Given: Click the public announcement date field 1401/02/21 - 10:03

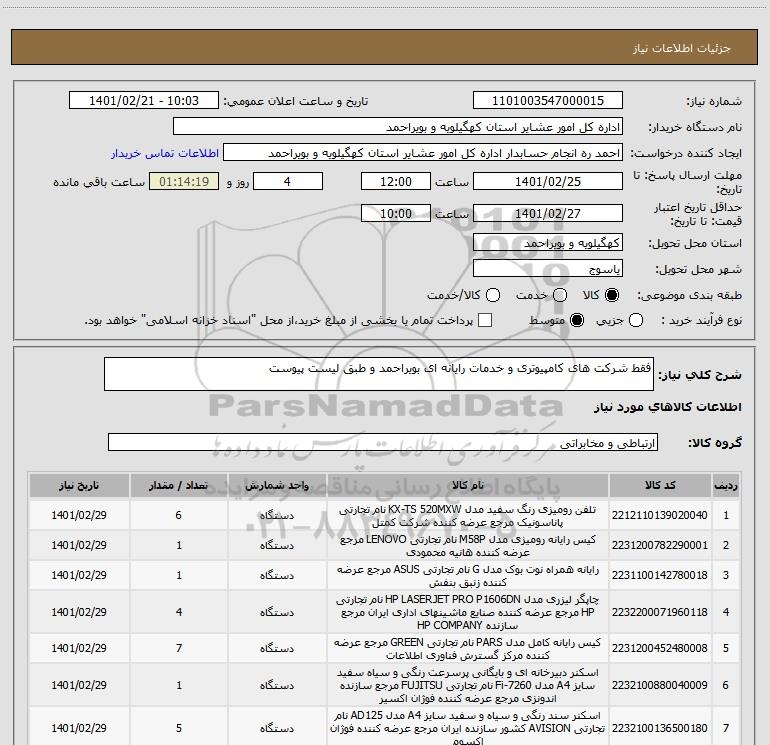Looking at the screenshot, I should pyautogui.click(x=144, y=101).
